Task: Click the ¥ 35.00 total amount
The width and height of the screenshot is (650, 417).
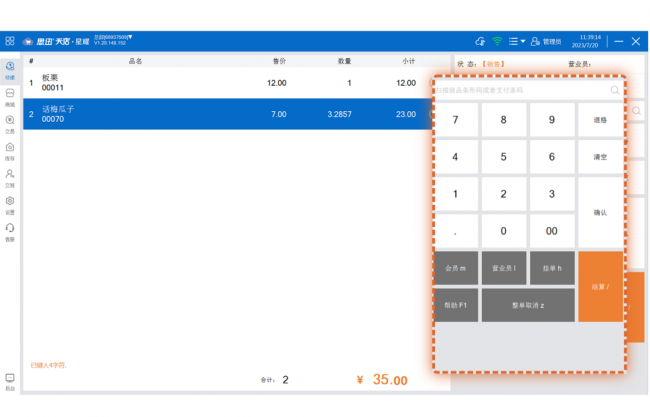Action: click(x=382, y=379)
